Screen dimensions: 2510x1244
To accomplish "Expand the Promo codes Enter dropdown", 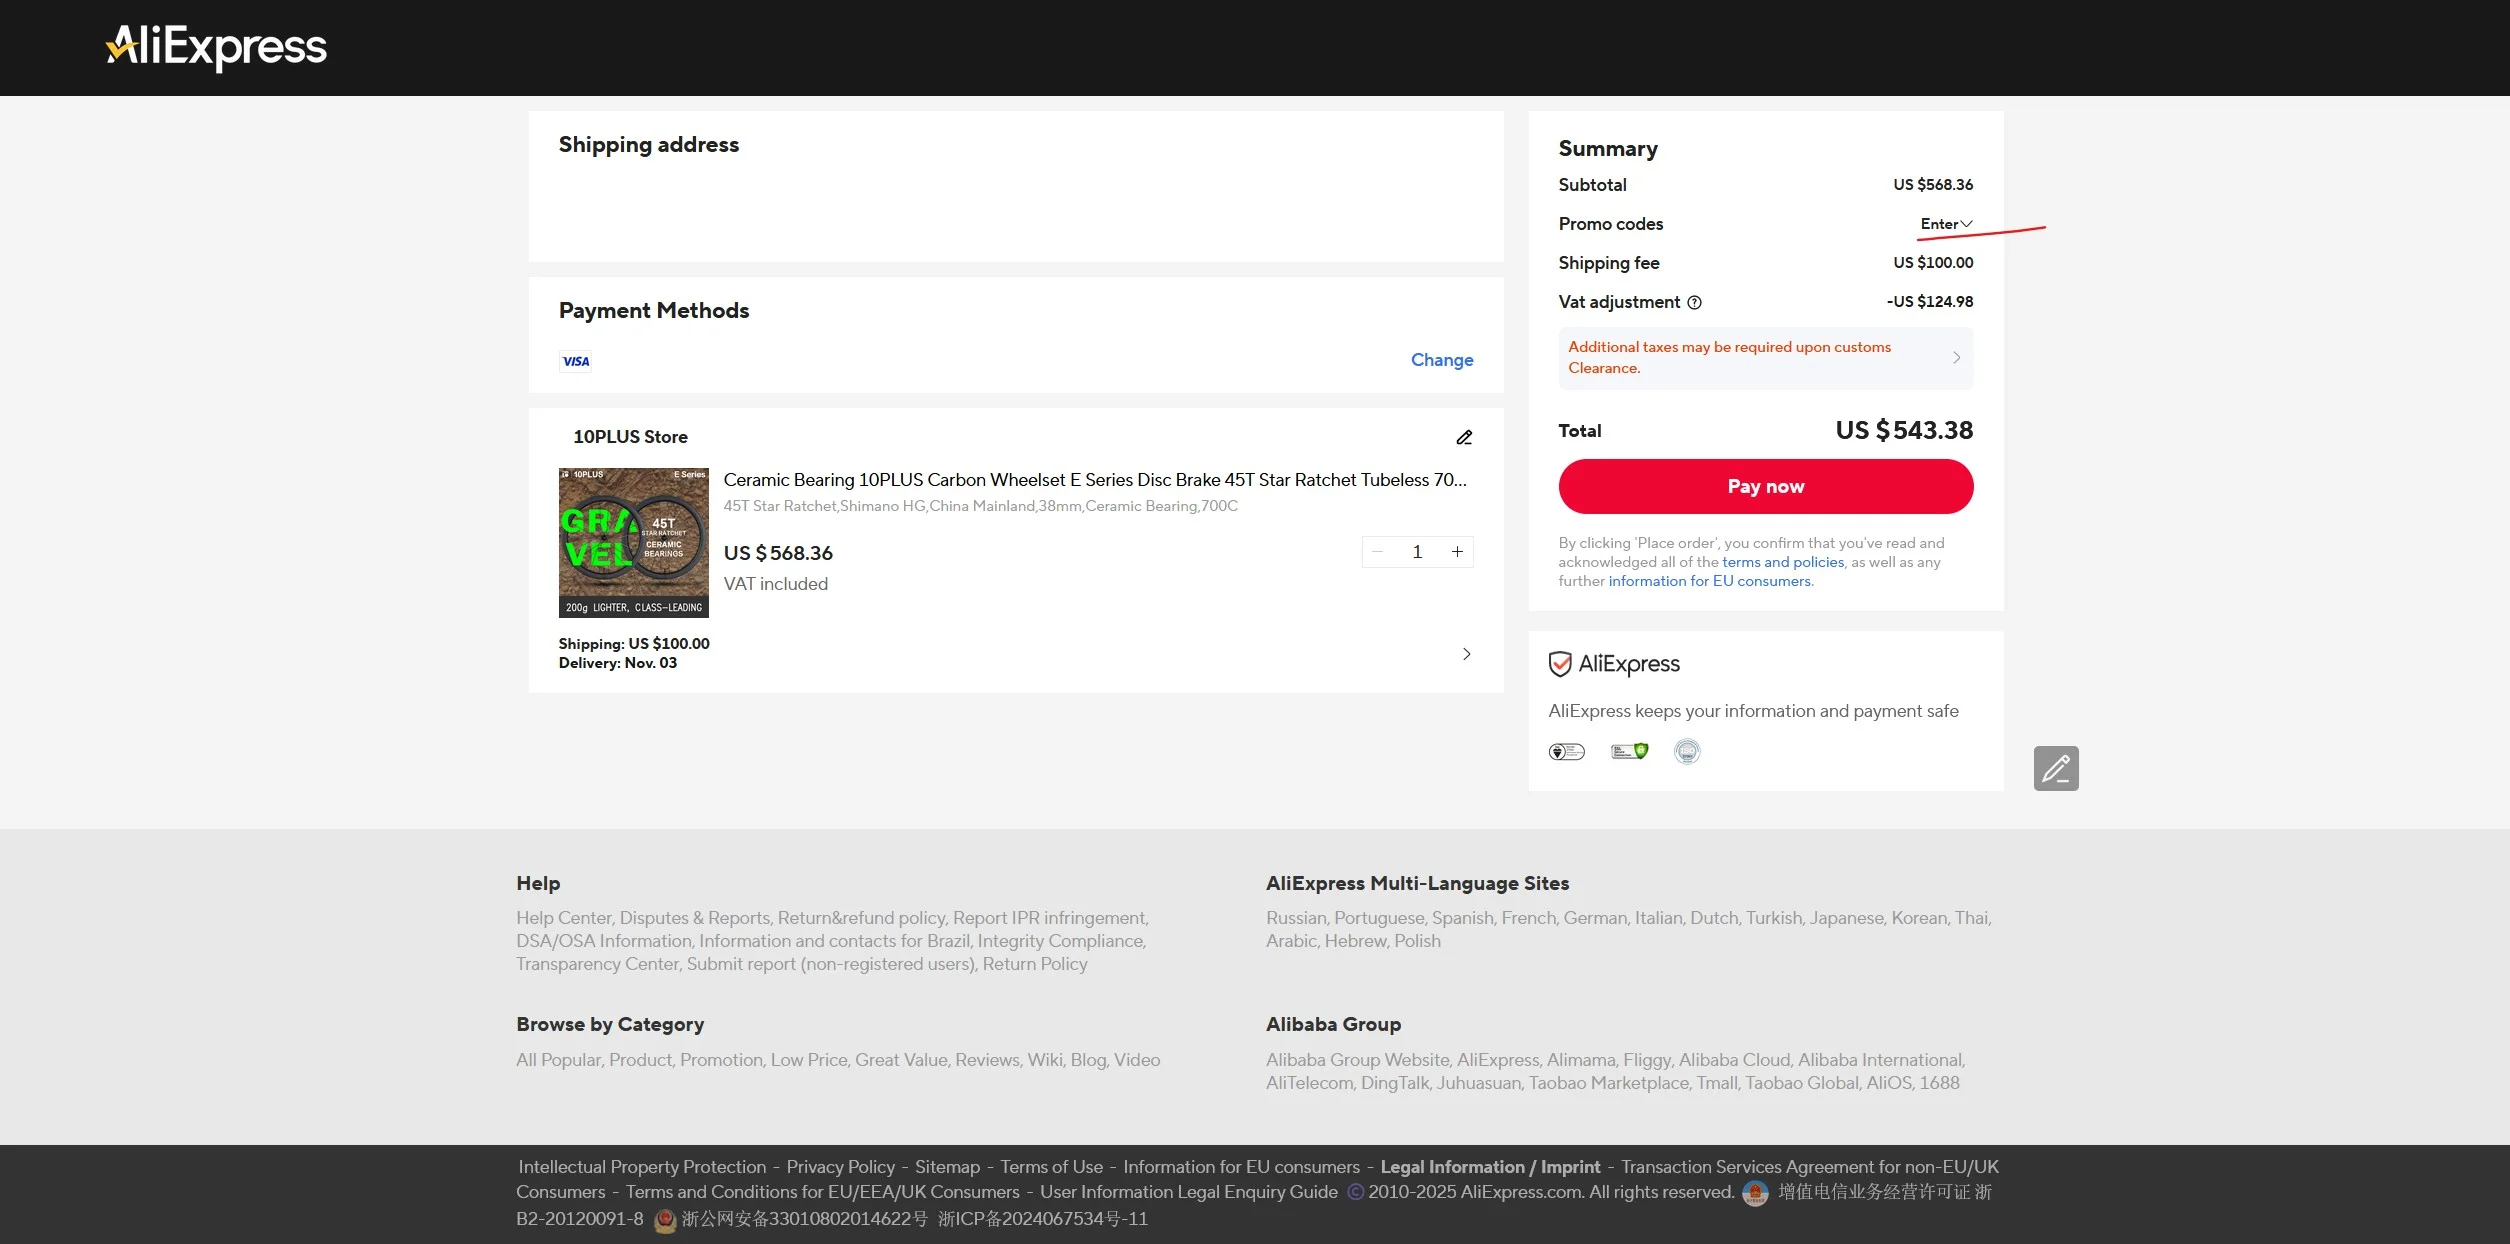I will click(1946, 224).
